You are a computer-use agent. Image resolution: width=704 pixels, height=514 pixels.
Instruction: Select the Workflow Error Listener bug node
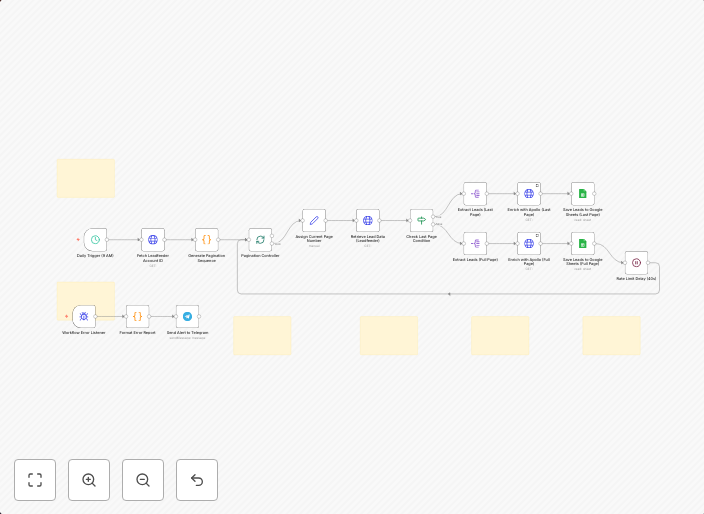(x=84, y=316)
